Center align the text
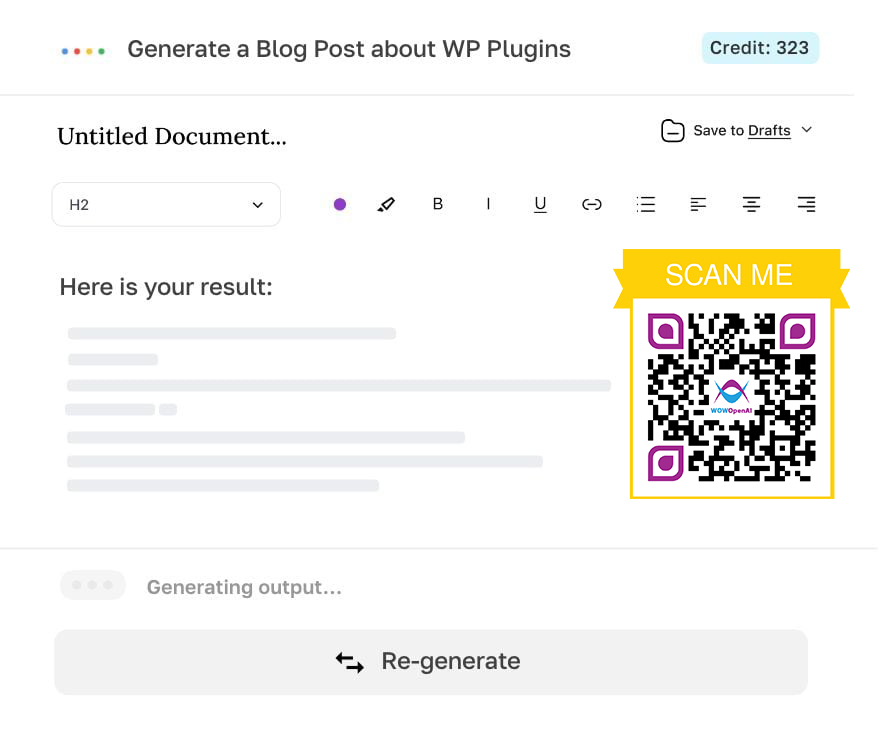 pyautogui.click(x=751, y=204)
